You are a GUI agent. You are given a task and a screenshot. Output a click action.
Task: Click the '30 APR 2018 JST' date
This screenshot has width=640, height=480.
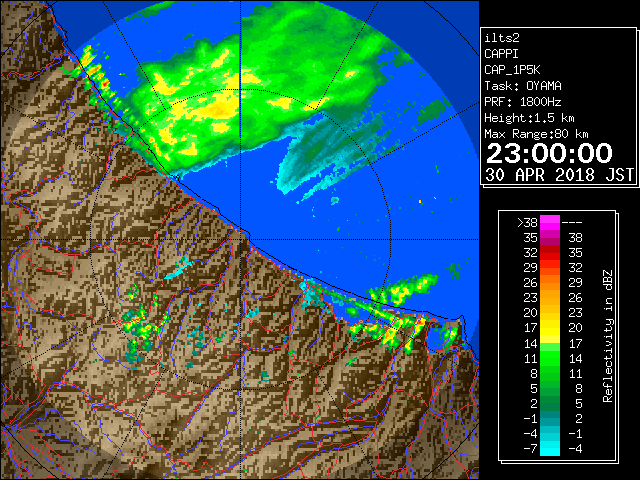tap(559, 175)
